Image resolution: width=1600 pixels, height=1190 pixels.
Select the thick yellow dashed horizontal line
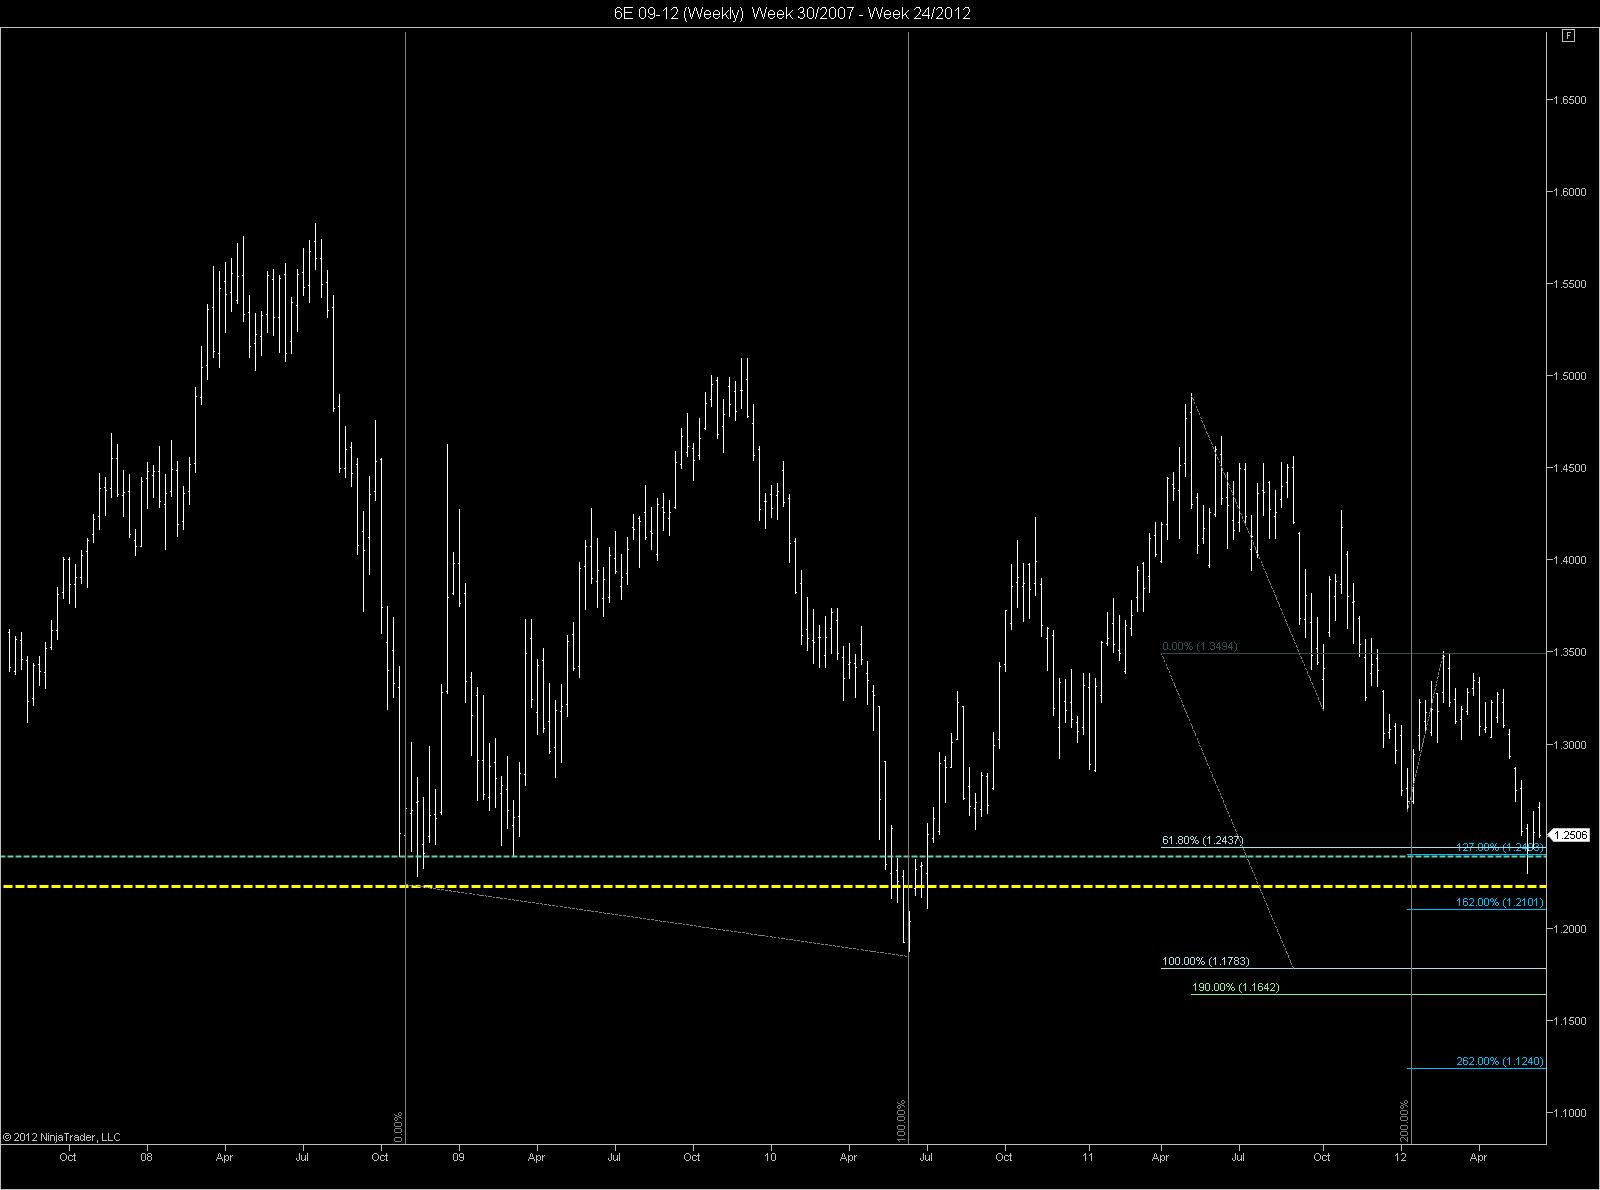coord(773,887)
